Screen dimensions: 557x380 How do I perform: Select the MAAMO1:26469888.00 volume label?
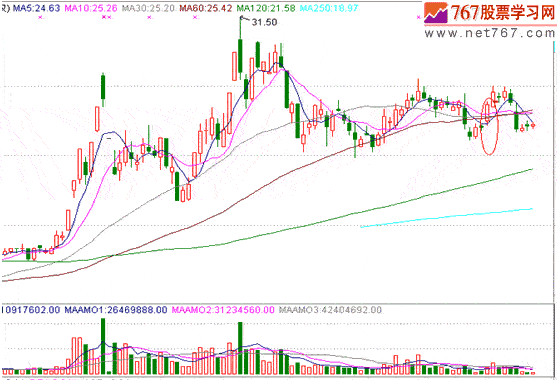pos(116,310)
